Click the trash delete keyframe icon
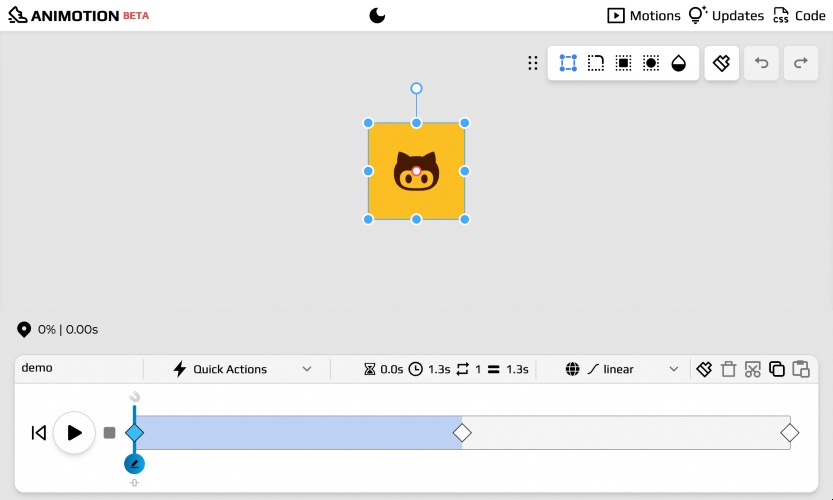The image size is (833, 500). tap(728, 369)
